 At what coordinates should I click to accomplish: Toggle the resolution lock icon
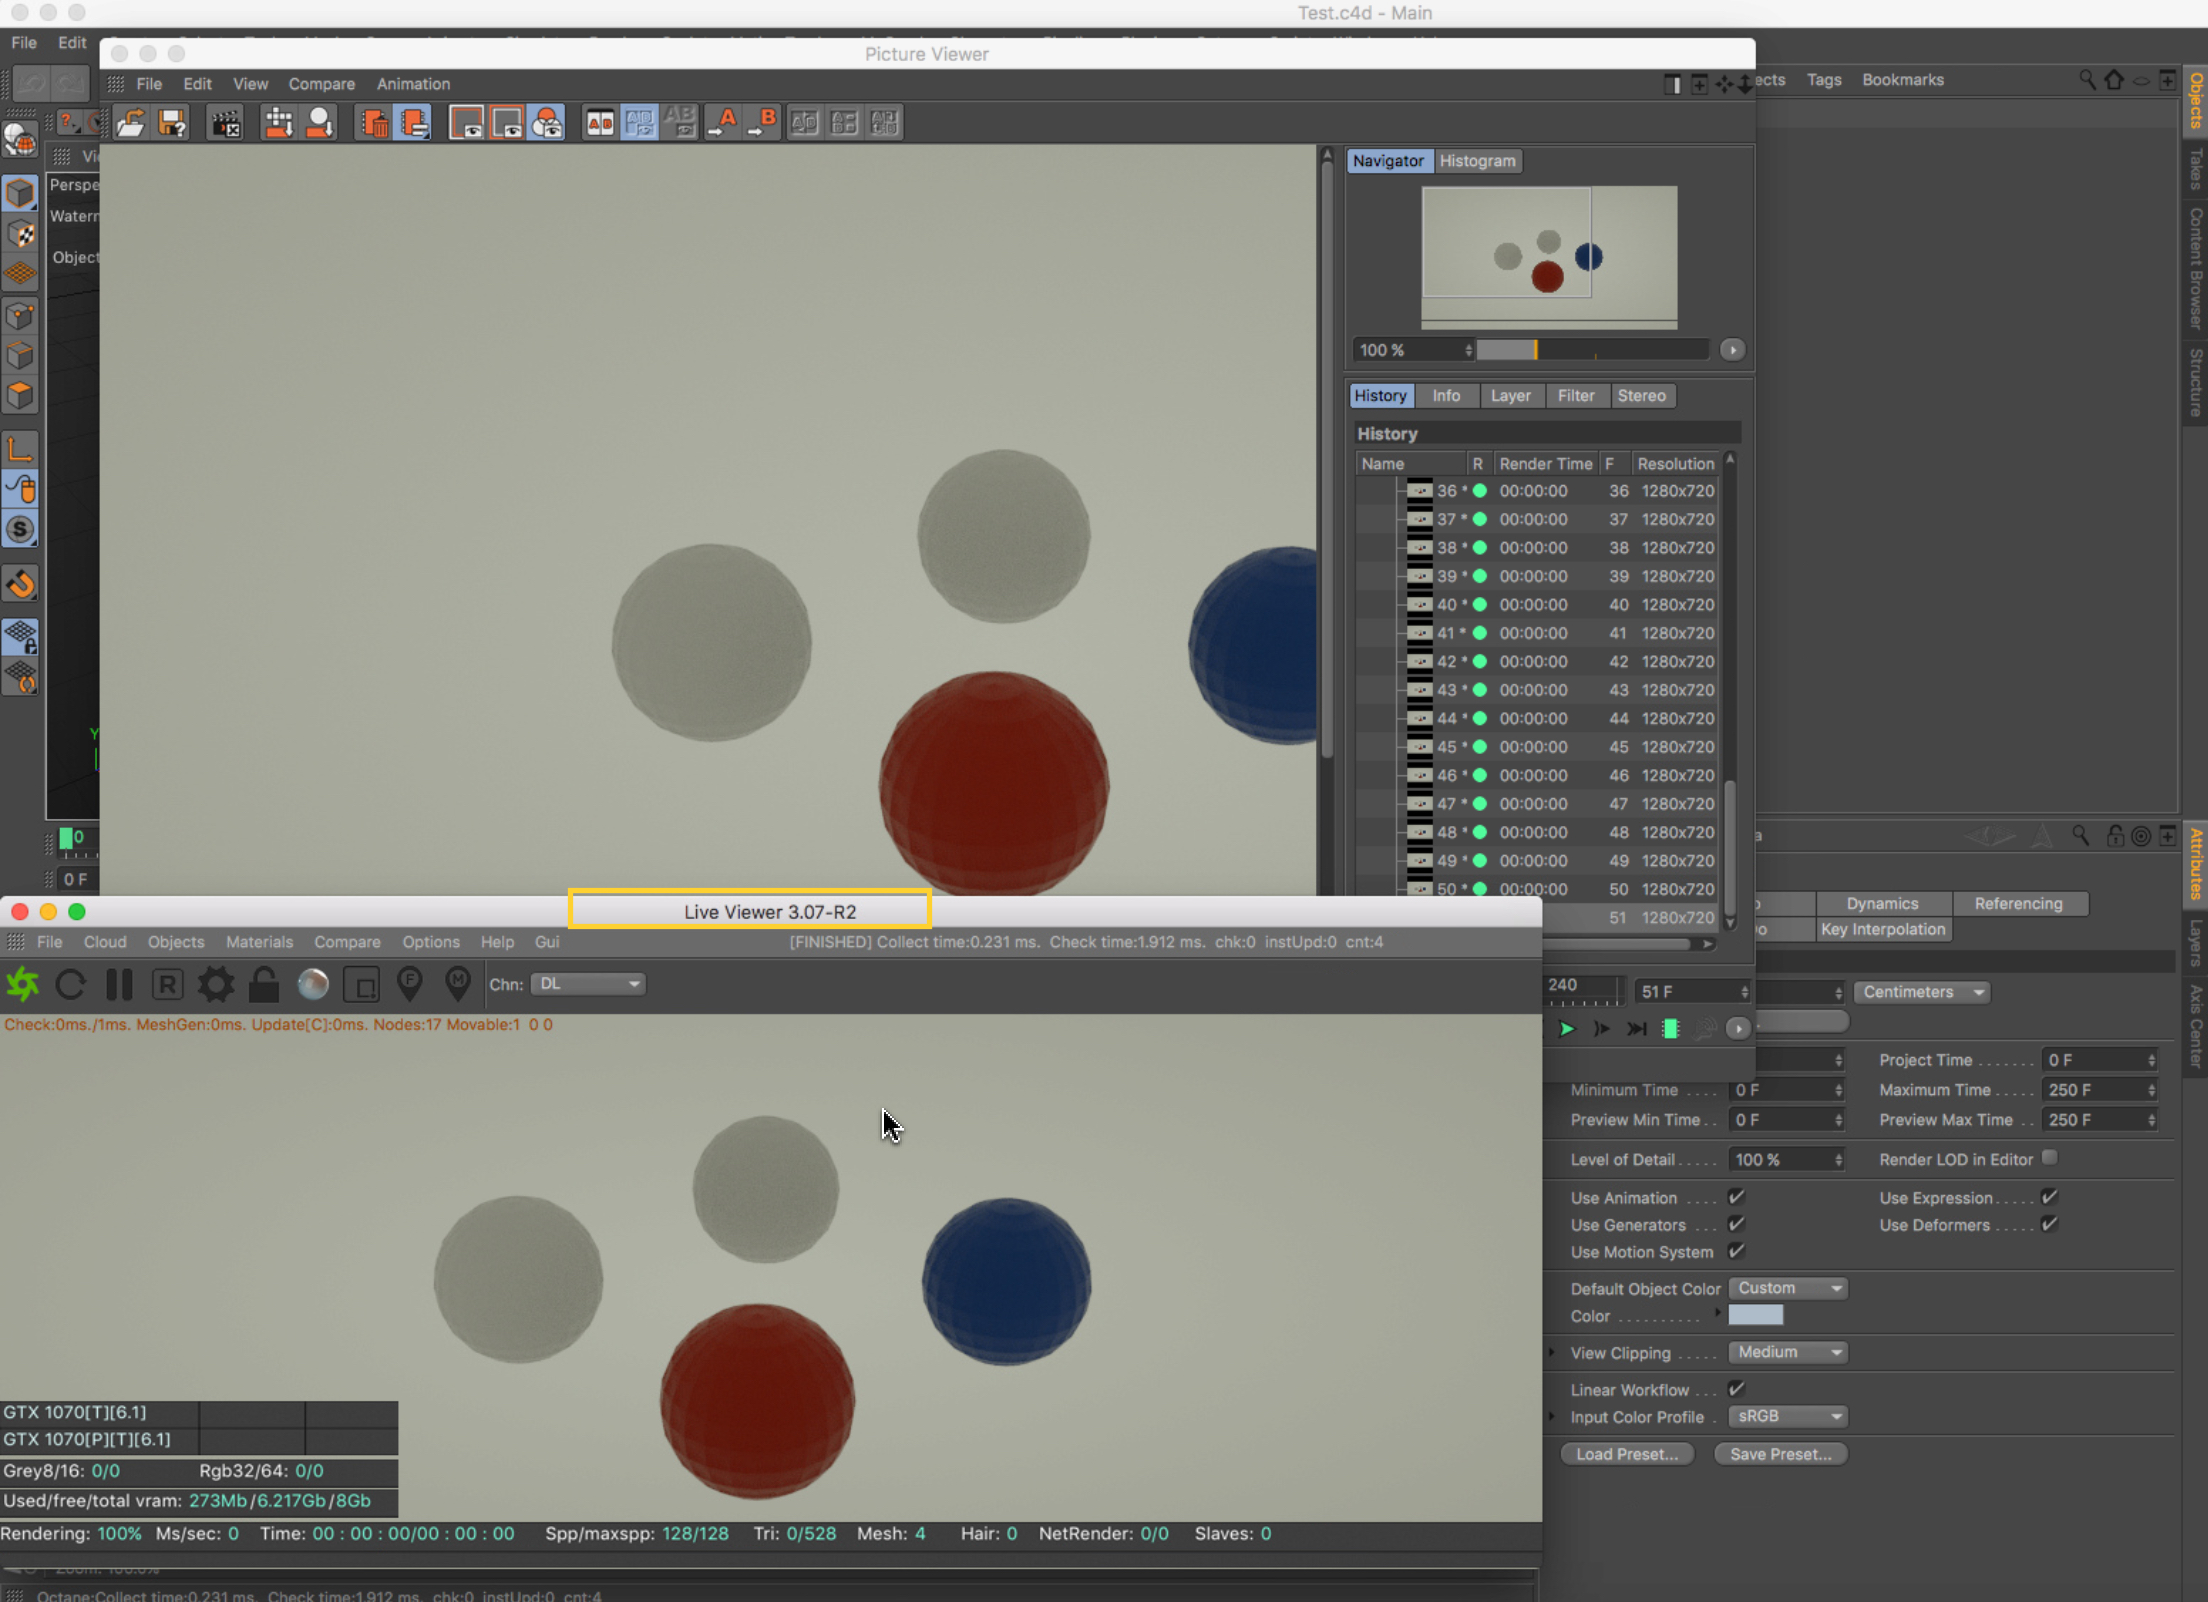[264, 985]
